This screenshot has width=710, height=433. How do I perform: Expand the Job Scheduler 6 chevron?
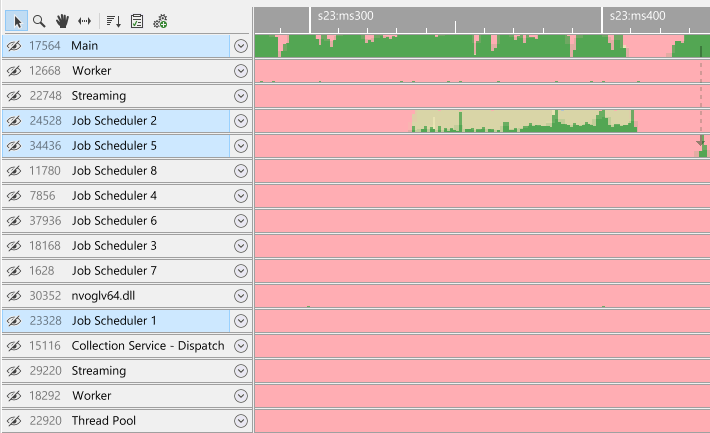(241, 221)
